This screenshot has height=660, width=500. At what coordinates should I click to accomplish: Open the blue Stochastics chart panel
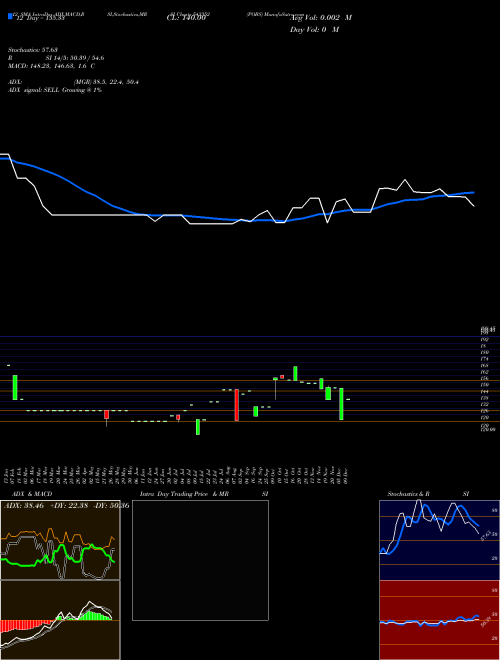coord(439,540)
